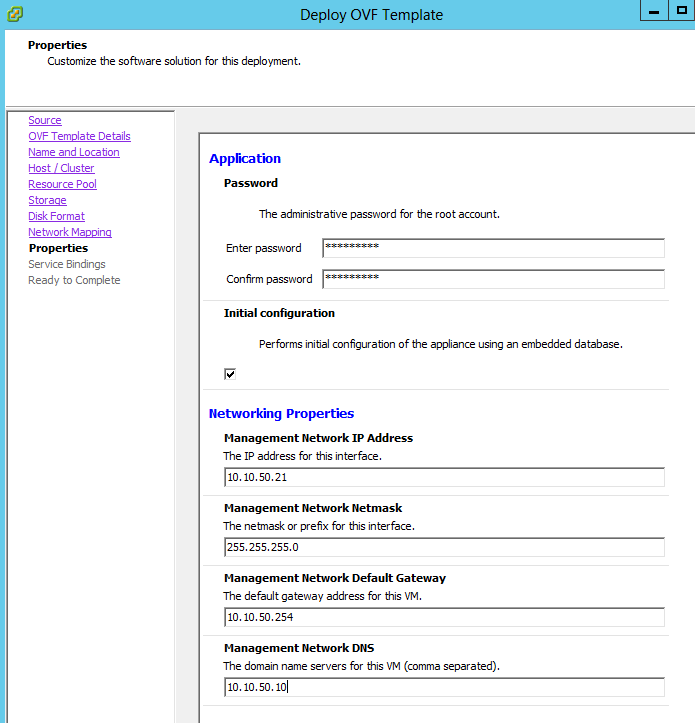Screen dimensions: 695x723
Task: Select the current Properties step
Action: [x=58, y=248]
